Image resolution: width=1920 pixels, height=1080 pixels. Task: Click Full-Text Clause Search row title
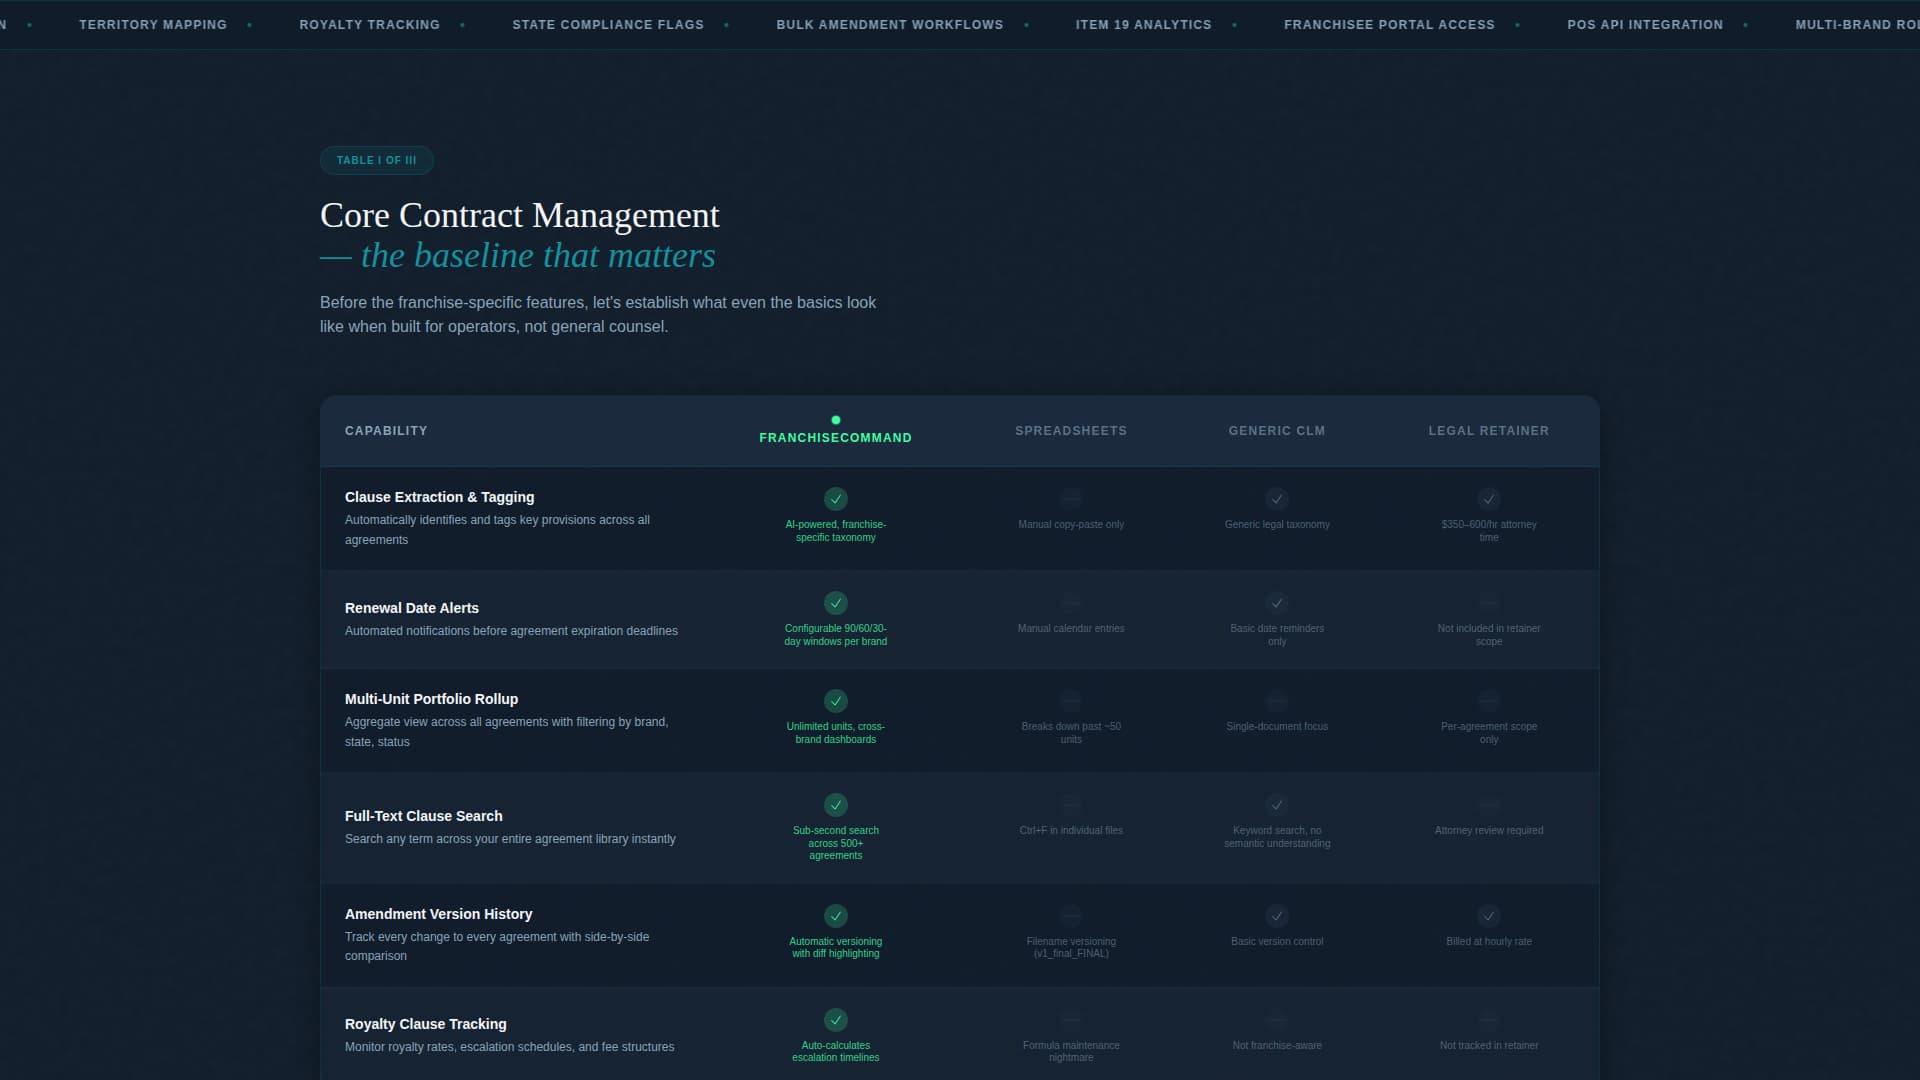[424, 816]
